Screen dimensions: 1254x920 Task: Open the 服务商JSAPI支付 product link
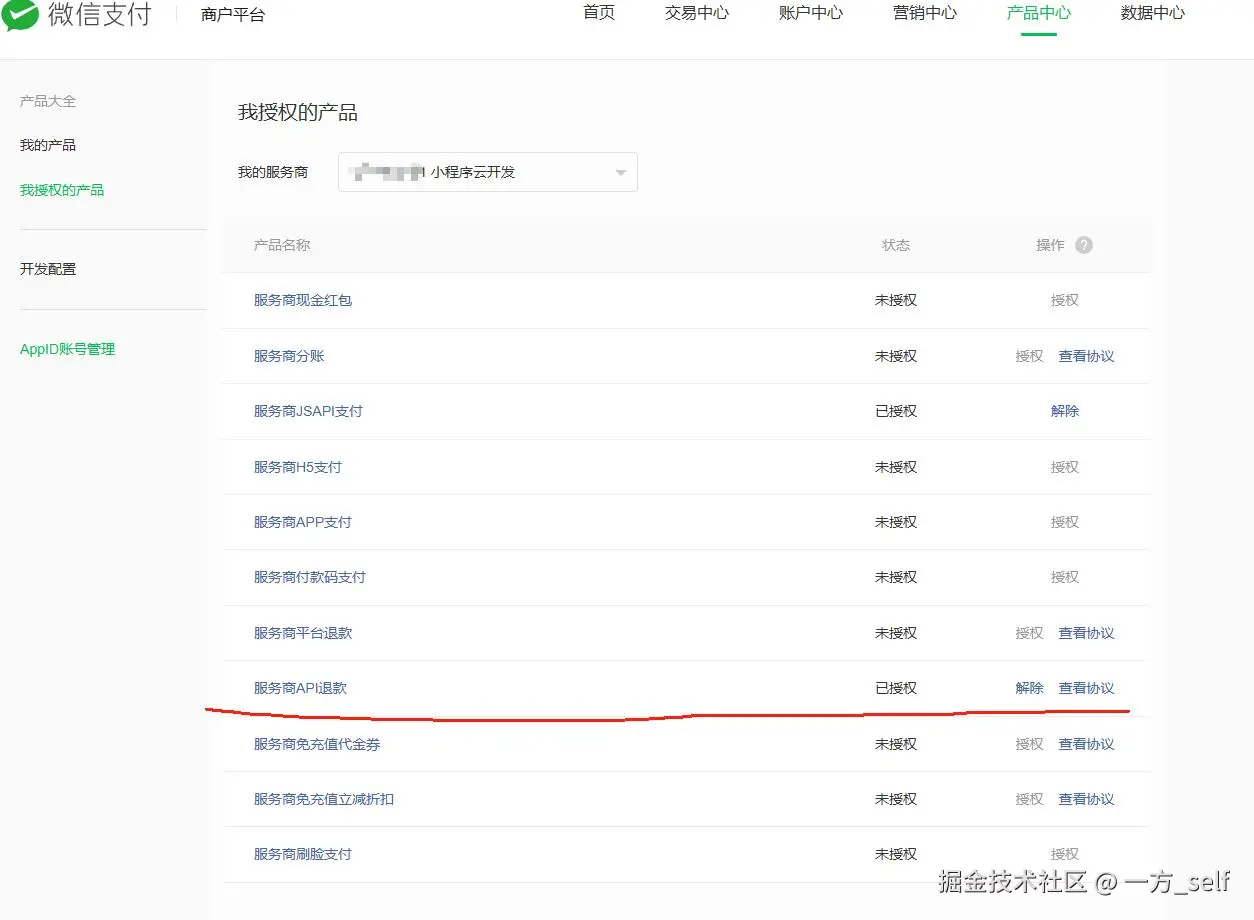point(308,411)
